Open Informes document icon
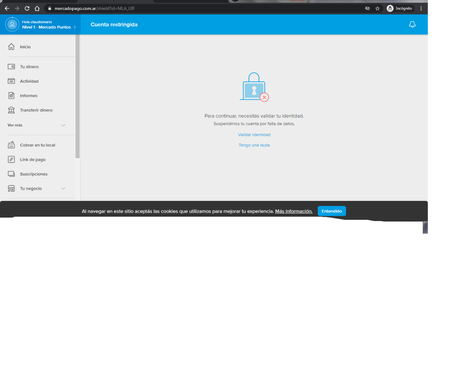470x370 pixels. coord(11,96)
